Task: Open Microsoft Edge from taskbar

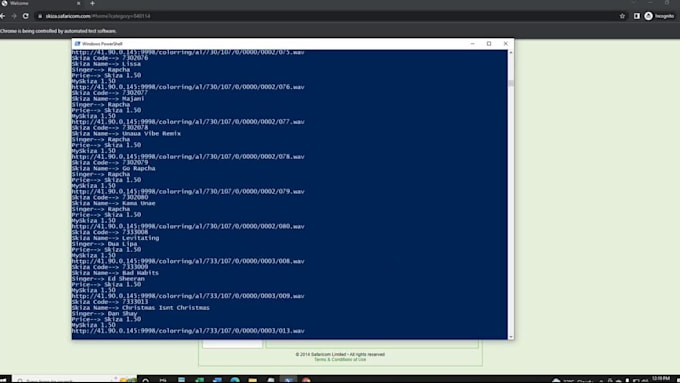Action: pyautogui.click(x=235, y=380)
